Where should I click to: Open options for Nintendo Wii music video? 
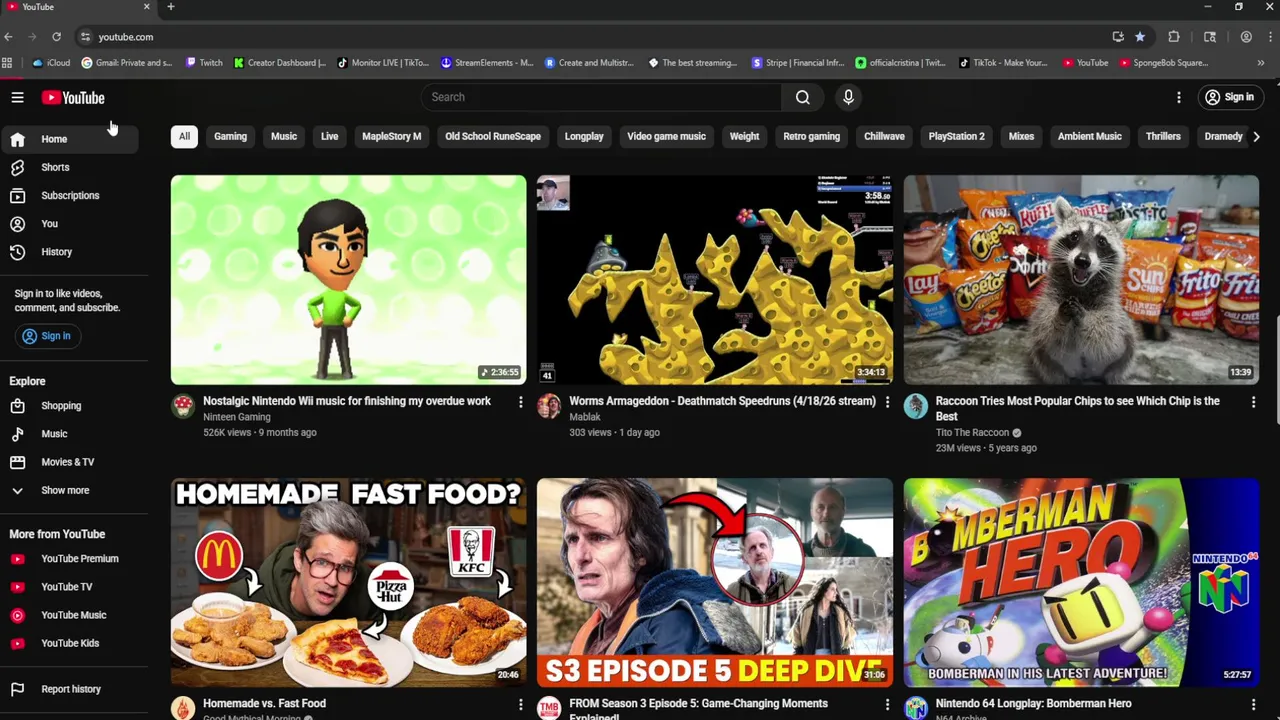520,402
